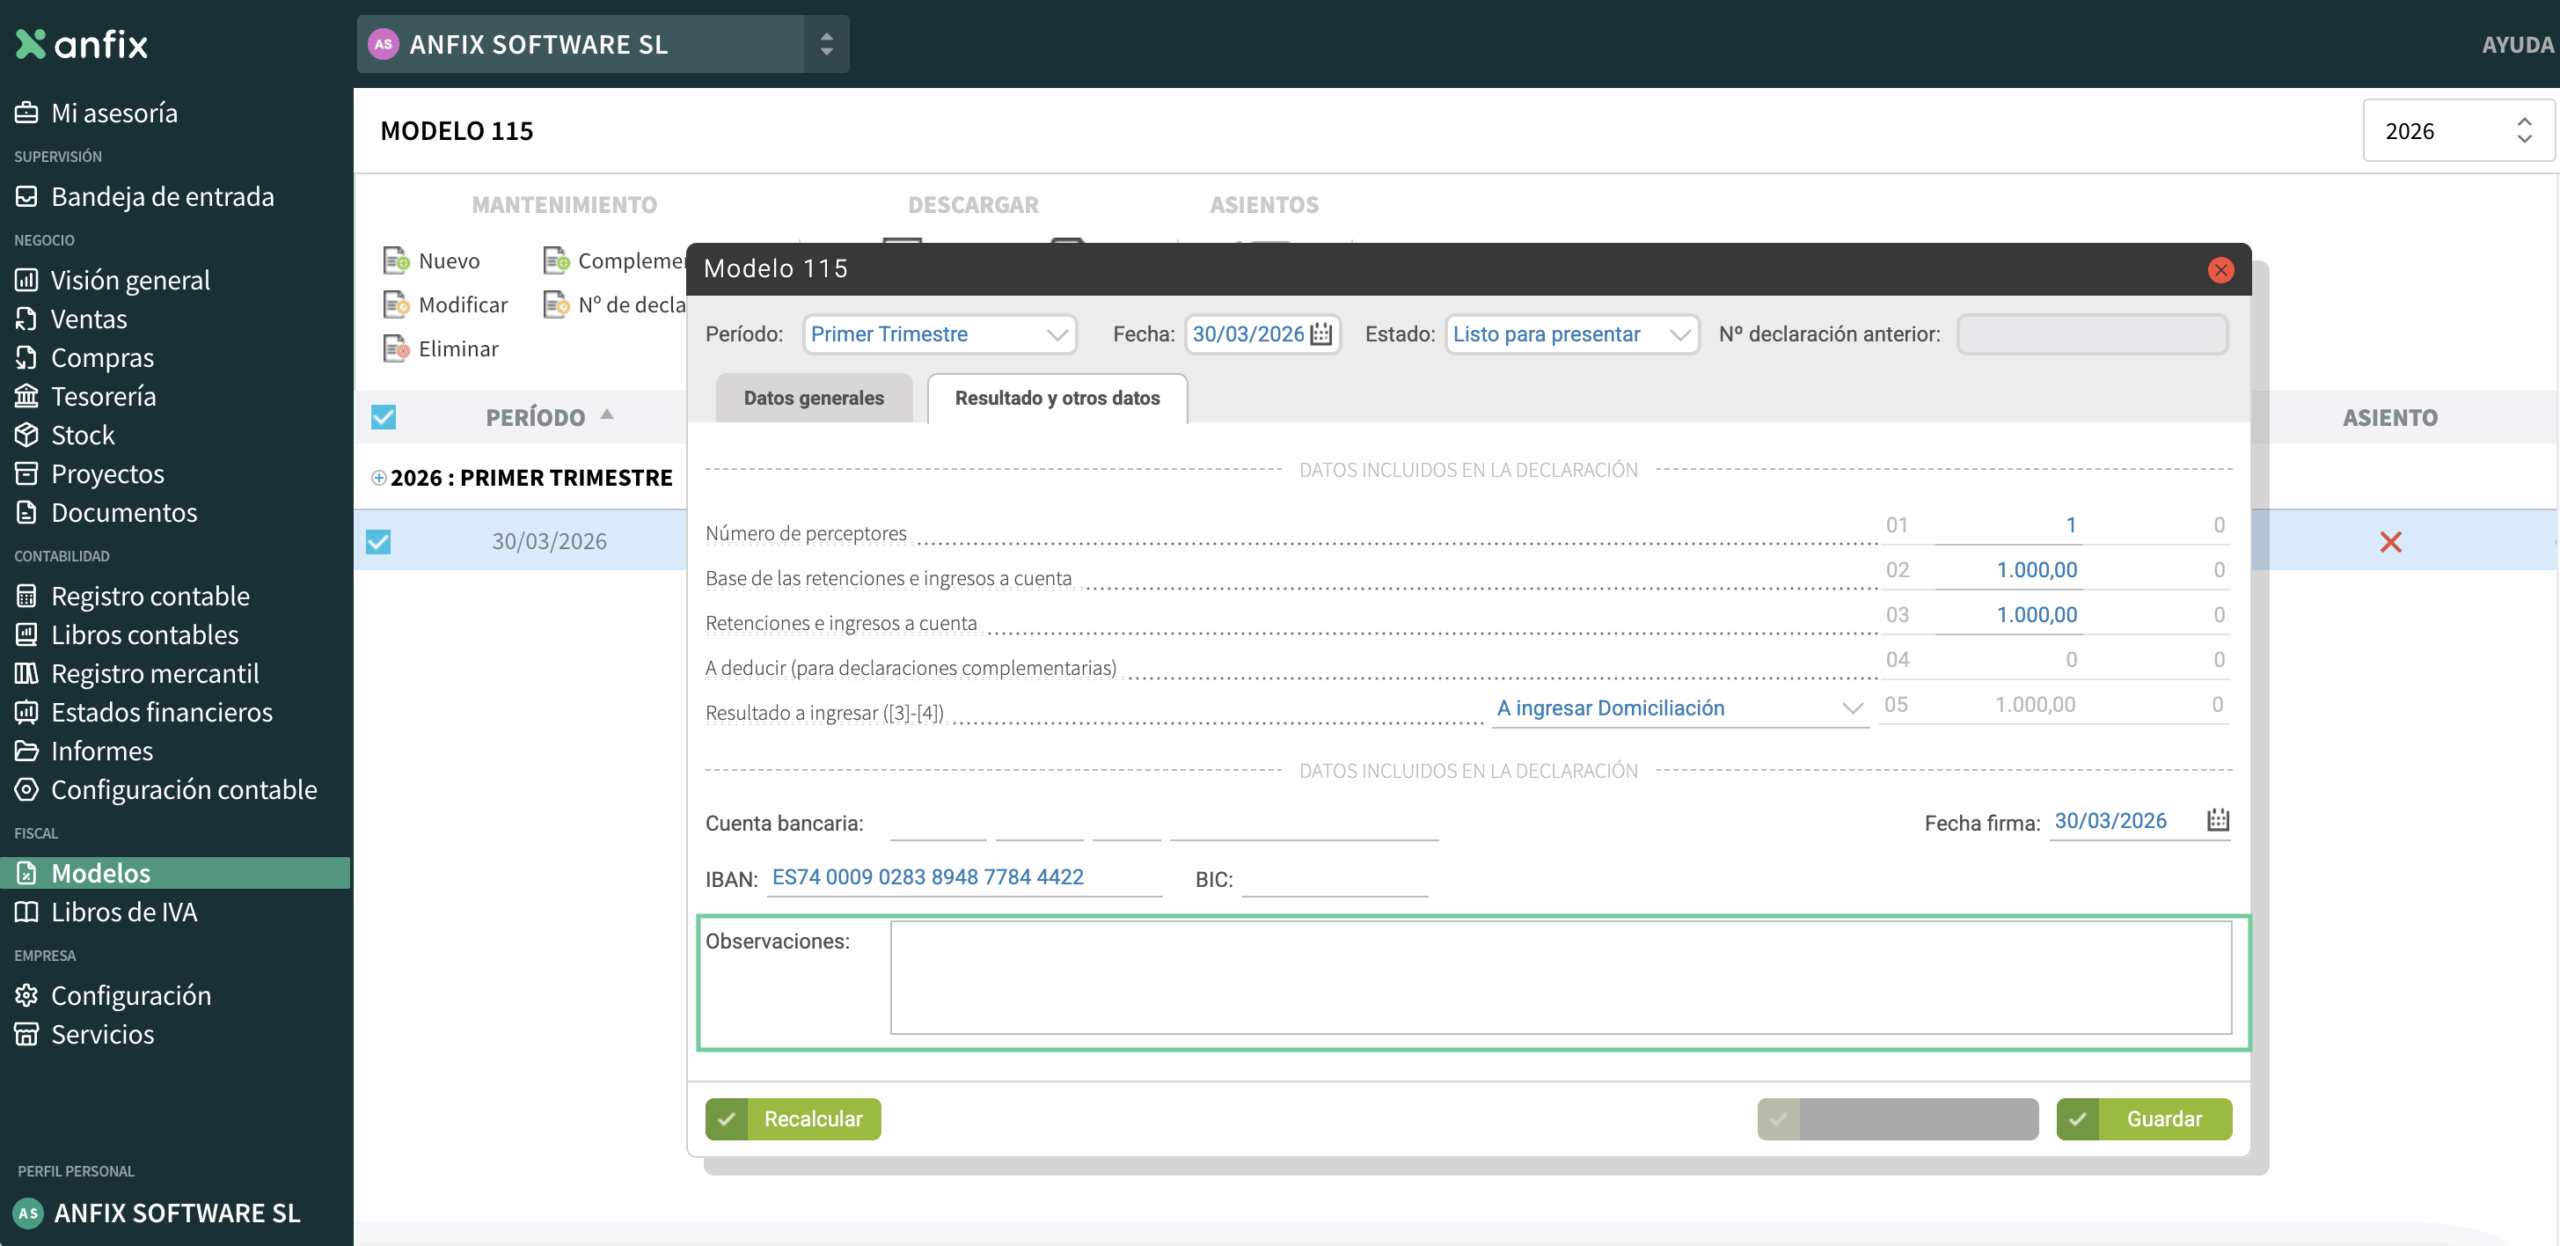
Task: Open Bandeja de entrada in sidebar
Action: (162, 197)
